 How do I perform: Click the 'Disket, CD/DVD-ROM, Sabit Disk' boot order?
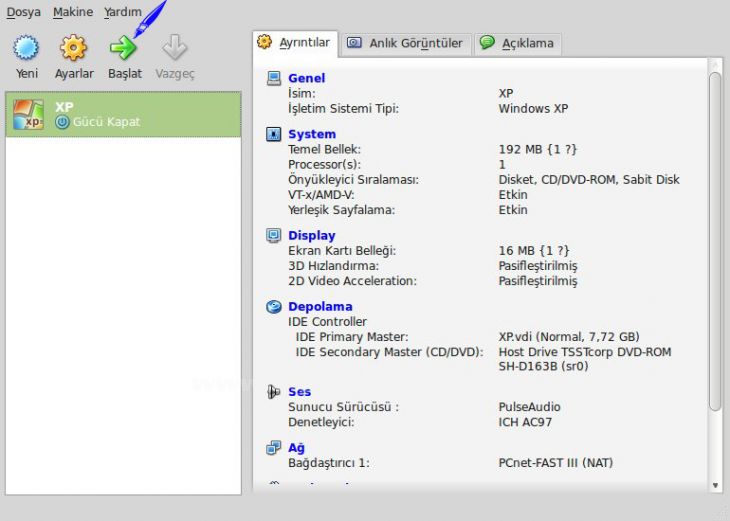pyautogui.click(x=589, y=180)
